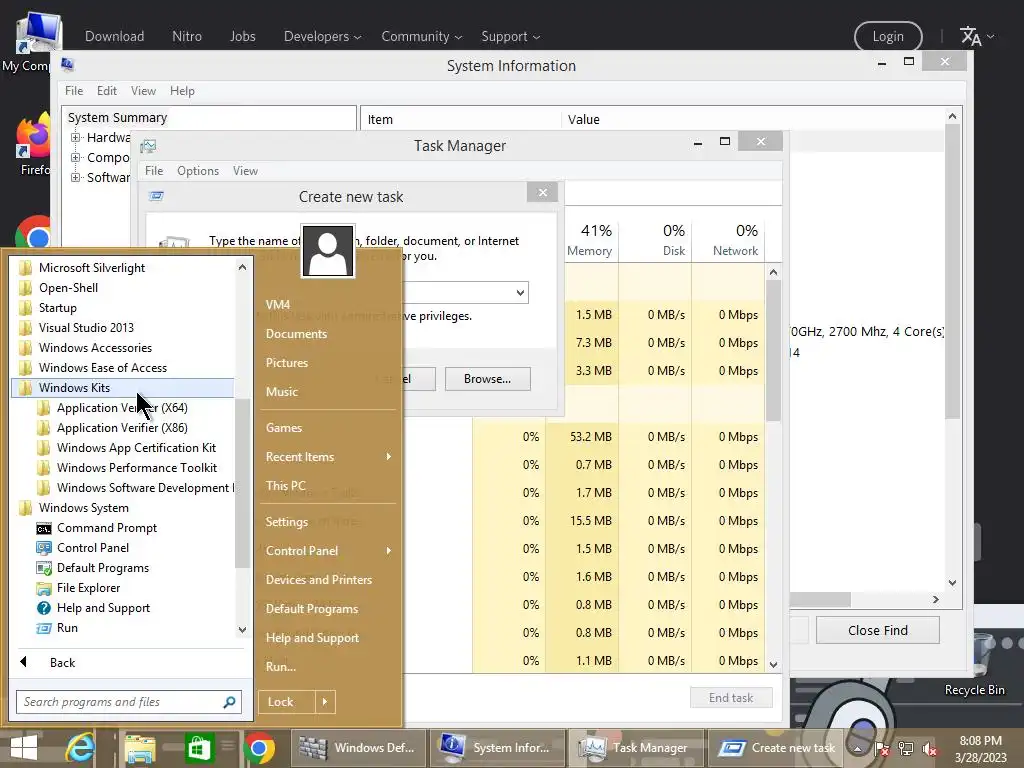
Task: Open Windows Performance Toolkit folder
Action: (x=136, y=468)
